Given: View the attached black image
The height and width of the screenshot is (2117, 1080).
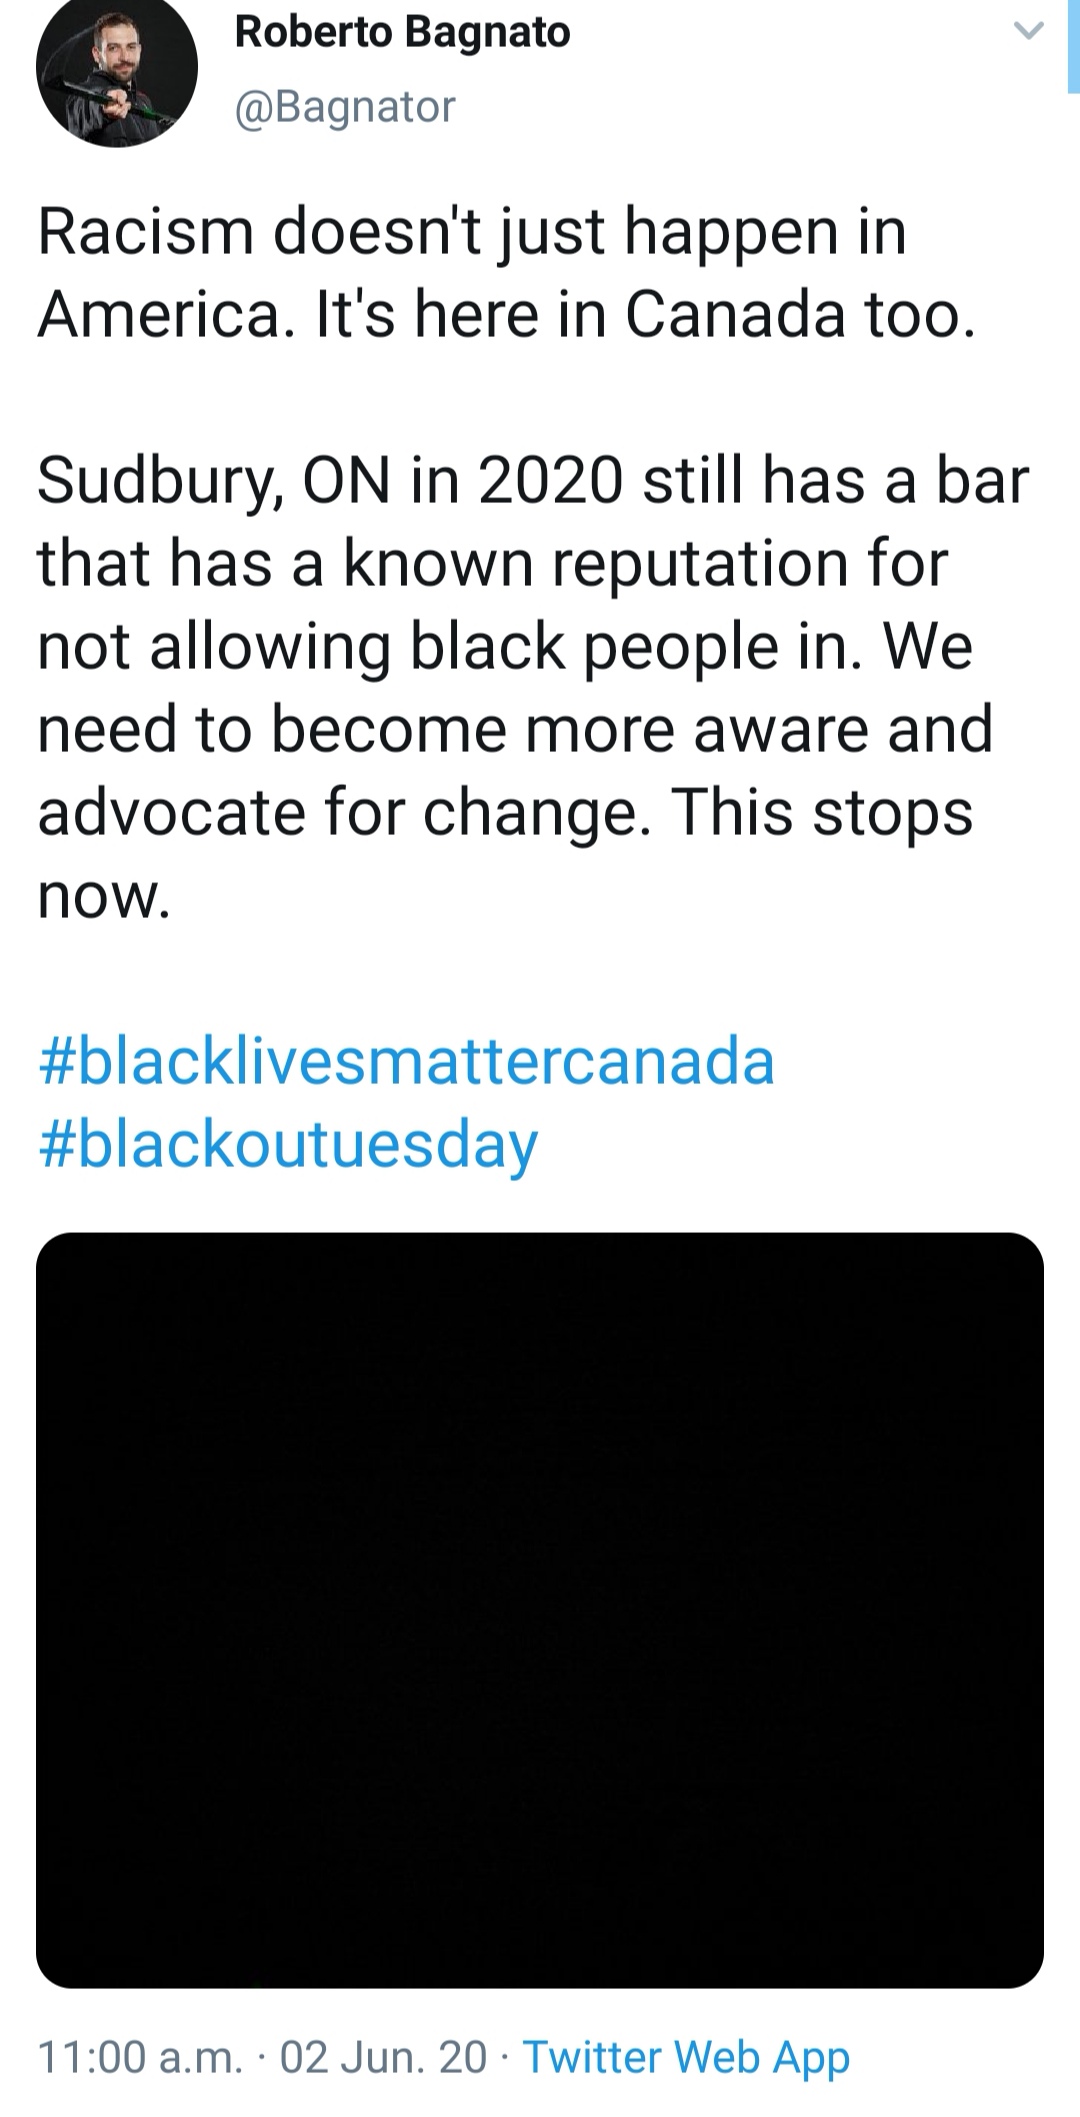Looking at the screenshot, I should tap(540, 1610).
